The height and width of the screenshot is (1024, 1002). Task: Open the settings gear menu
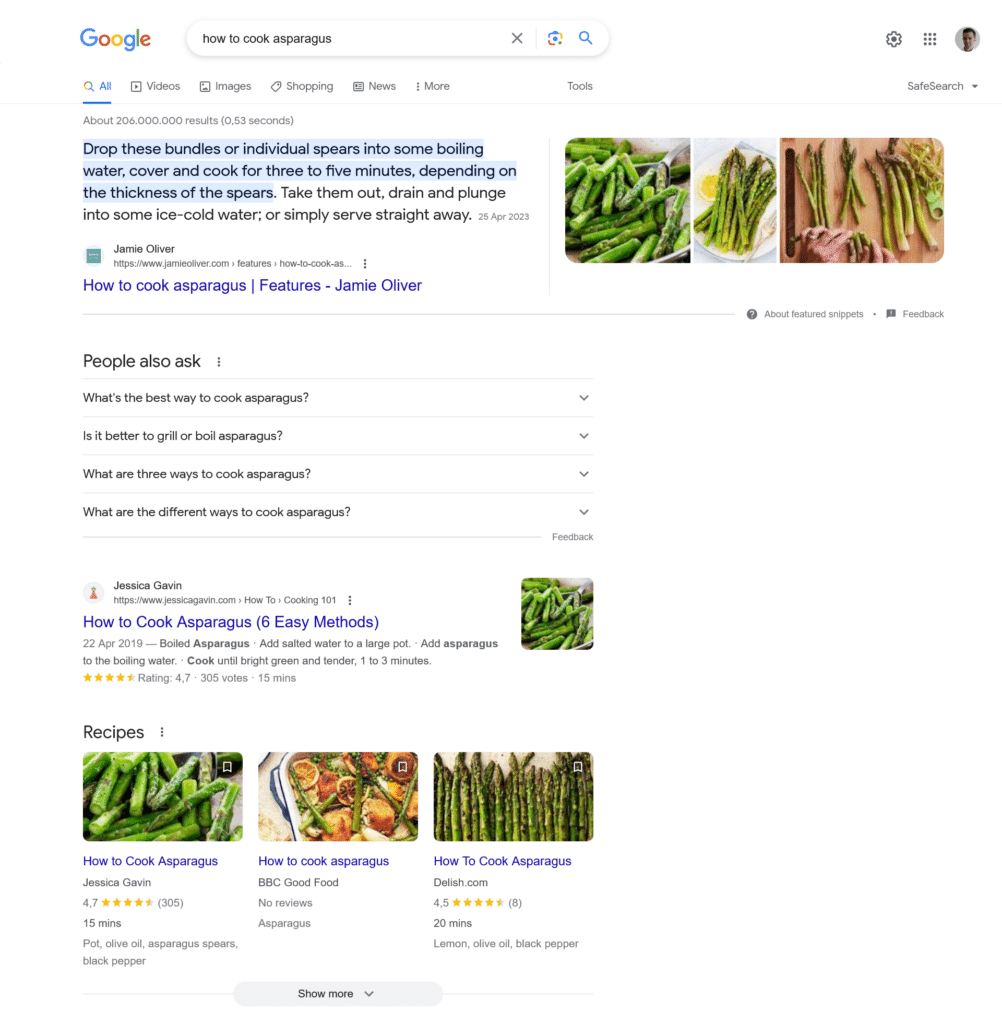tap(893, 39)
